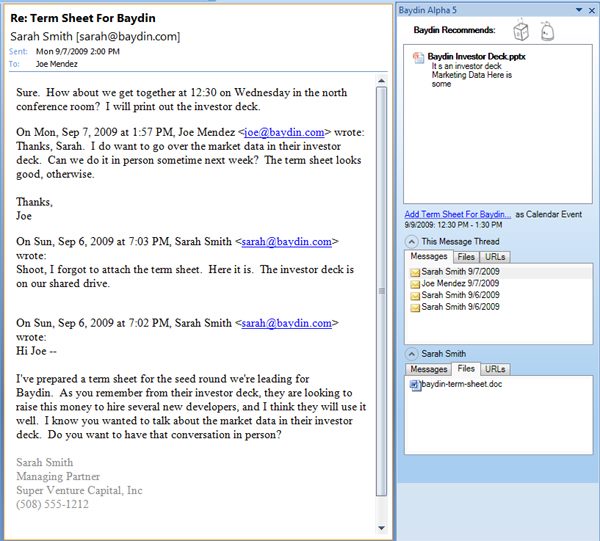
Task: Click the message scrollbar up arrow
Action: (381, 81)
